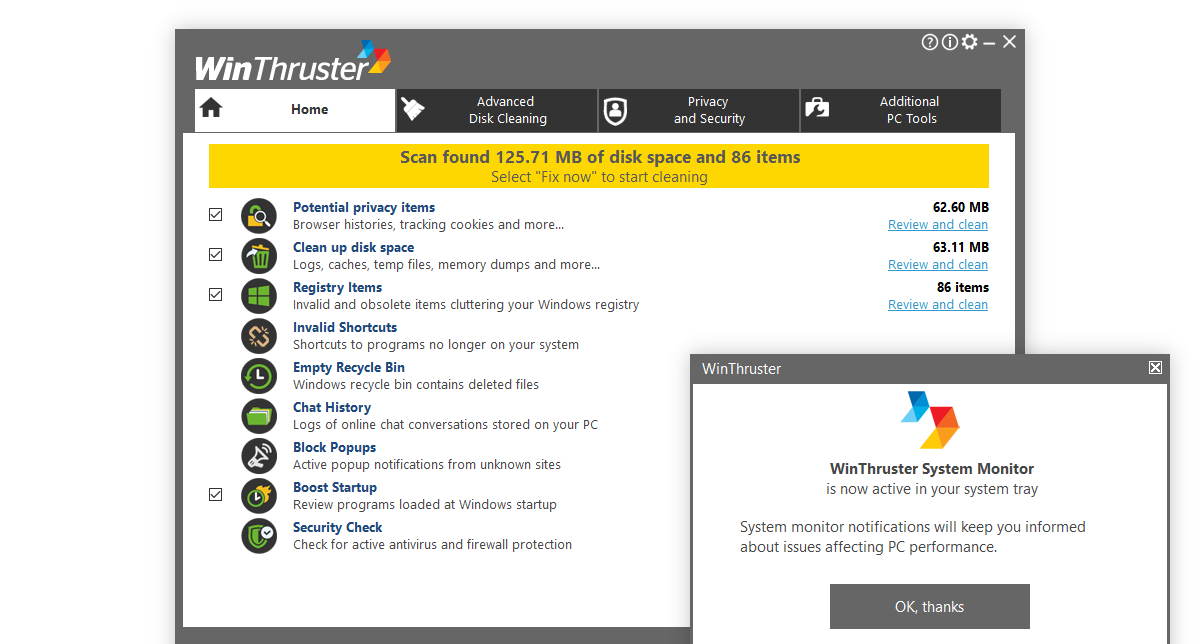Open help via the question mark icon
1200x644 pixels.
[x=930, y=42]
